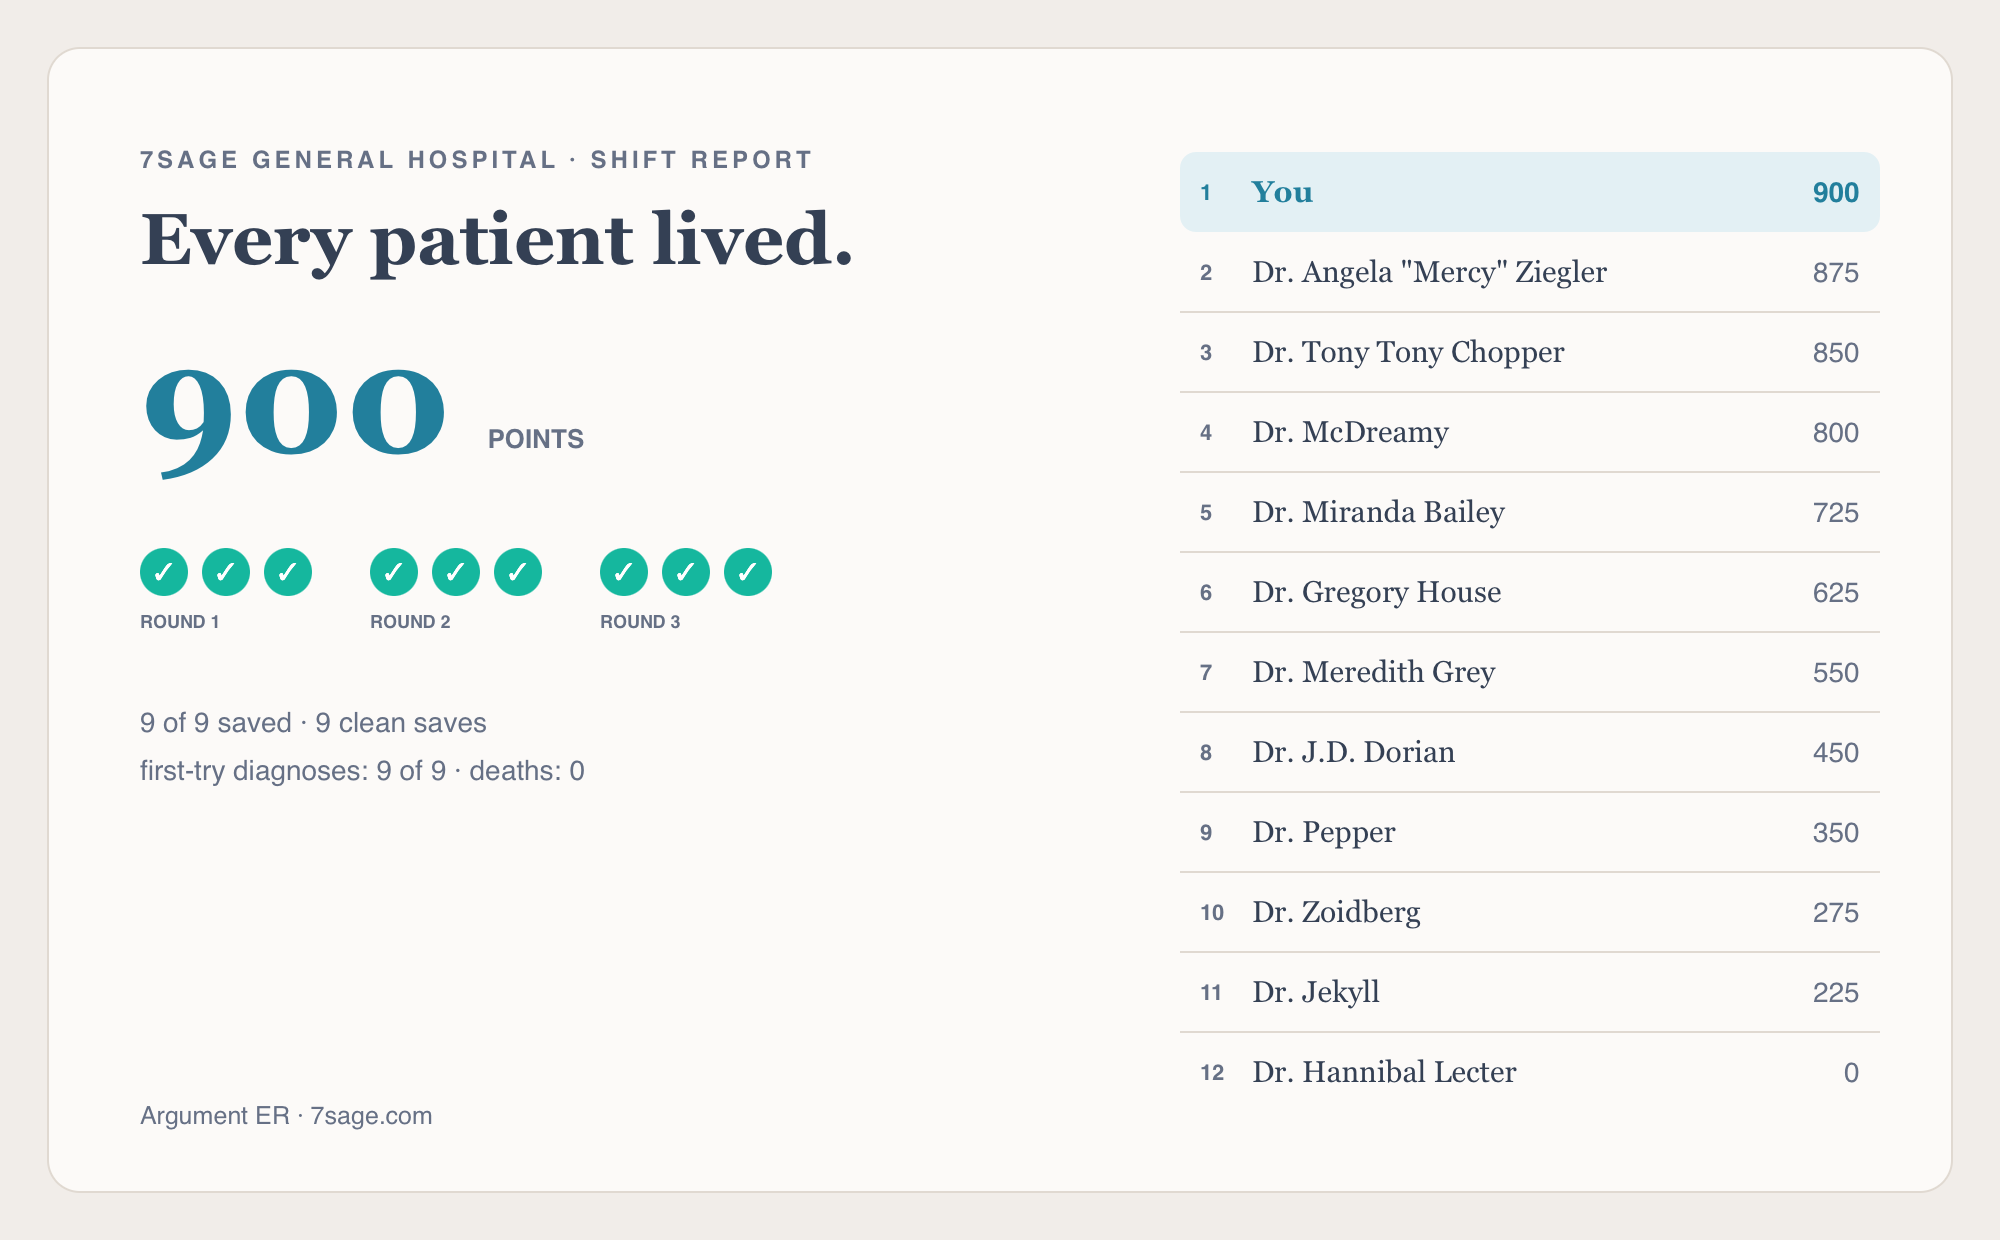Click the large 900 points score

click(295, 416)
